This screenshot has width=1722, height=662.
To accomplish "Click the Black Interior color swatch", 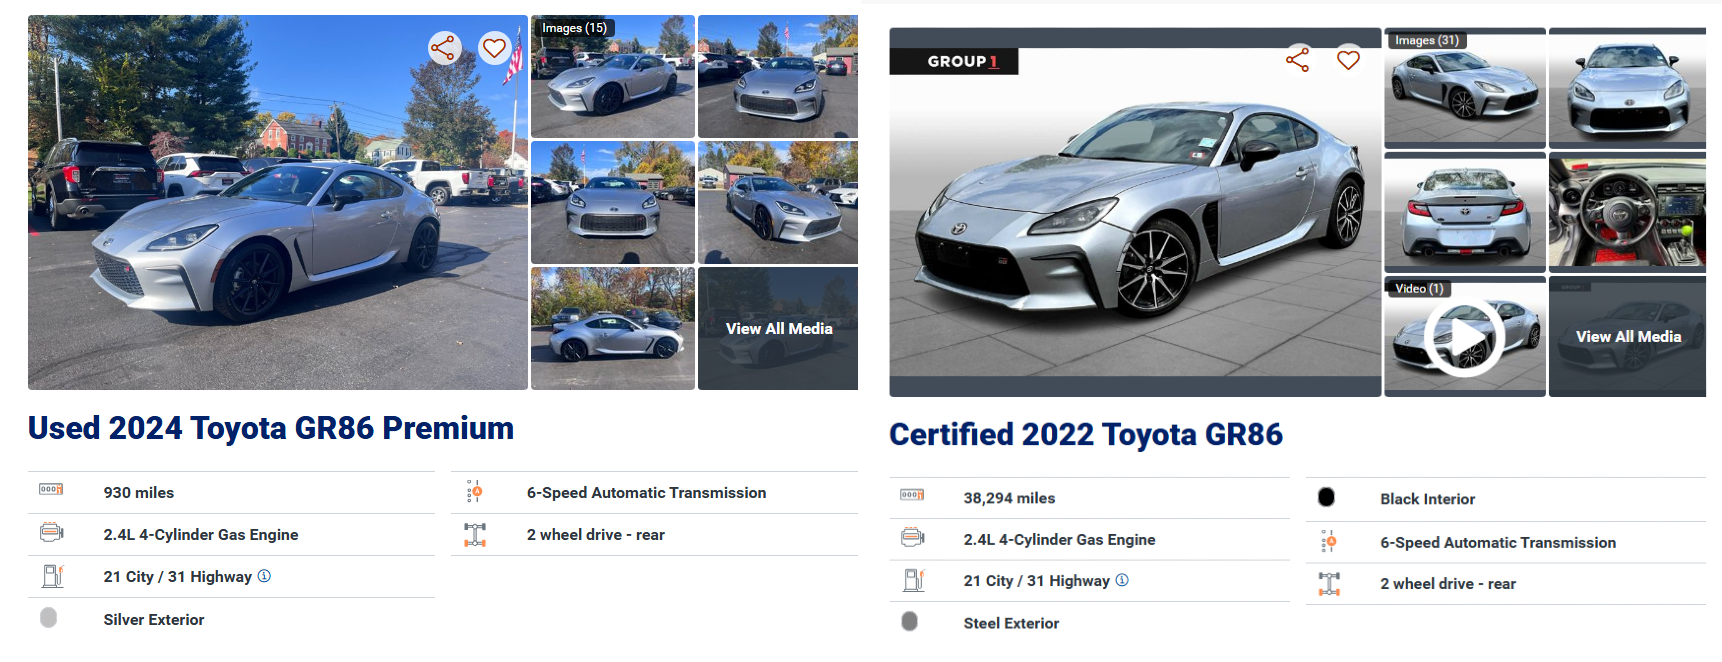I will tap(1326, 497).
